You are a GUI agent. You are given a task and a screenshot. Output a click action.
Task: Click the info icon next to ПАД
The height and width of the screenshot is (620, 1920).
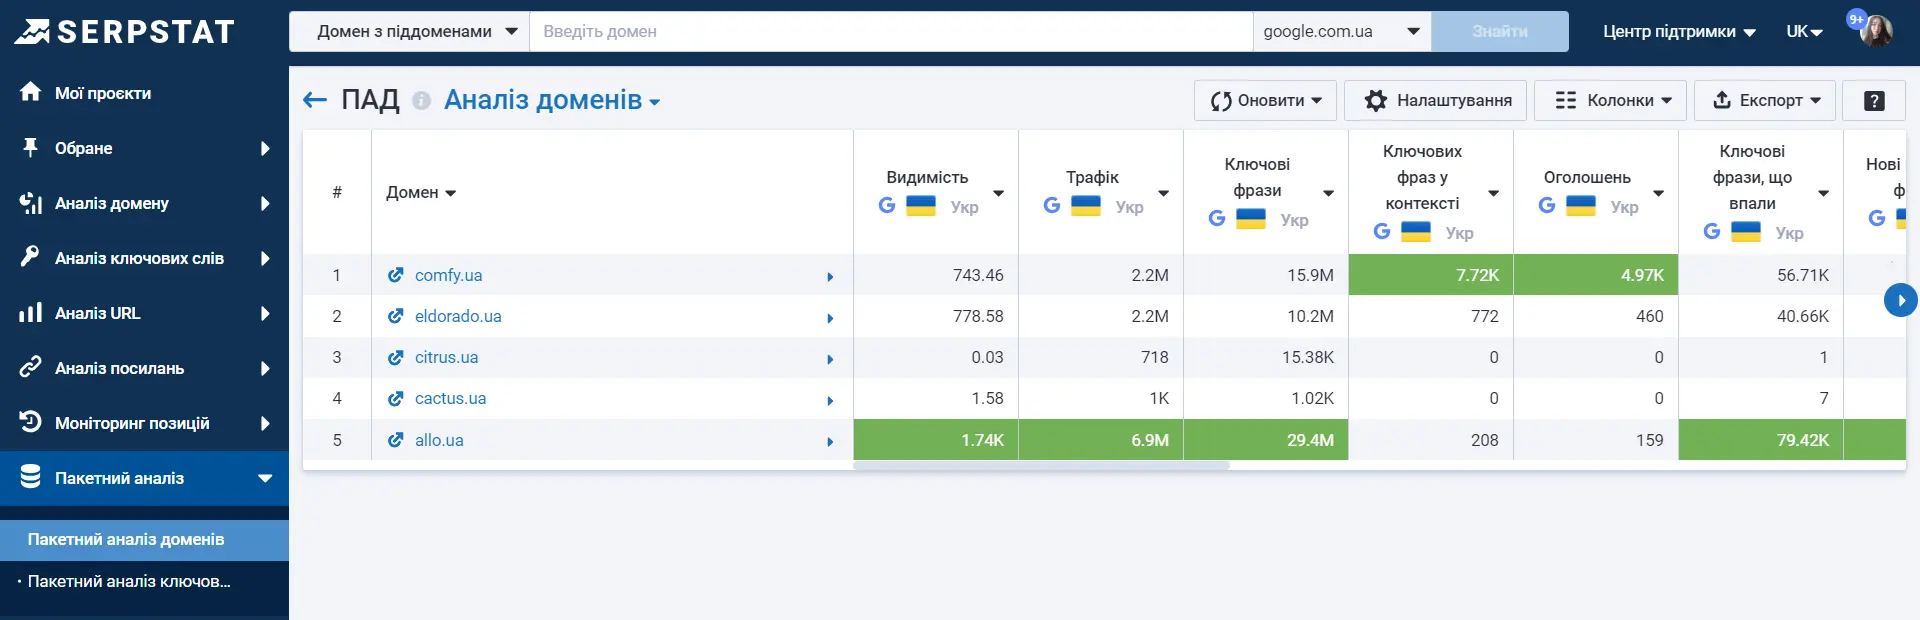422,101
